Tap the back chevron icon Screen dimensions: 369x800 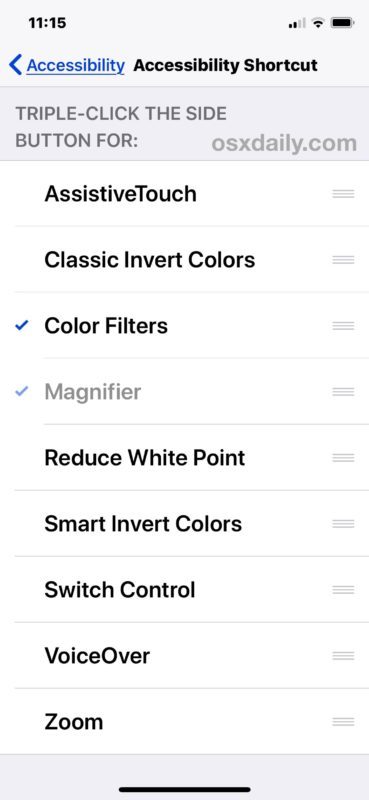click(x=15, y=65)
